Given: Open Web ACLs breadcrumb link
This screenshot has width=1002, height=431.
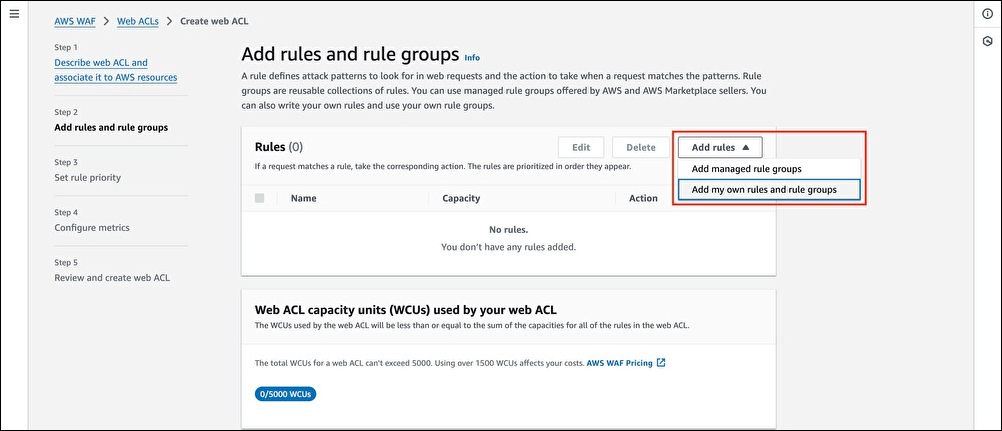Looking at the screenshot, I should (x=137, y=21).
